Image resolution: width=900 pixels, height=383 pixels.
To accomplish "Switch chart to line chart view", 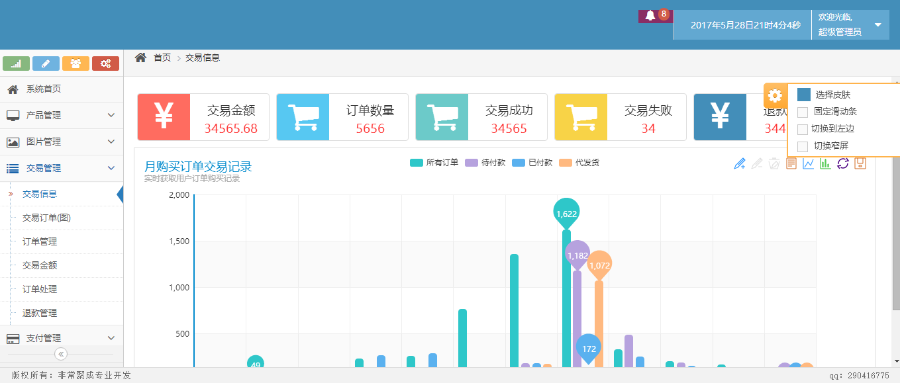I will (808, 164).
